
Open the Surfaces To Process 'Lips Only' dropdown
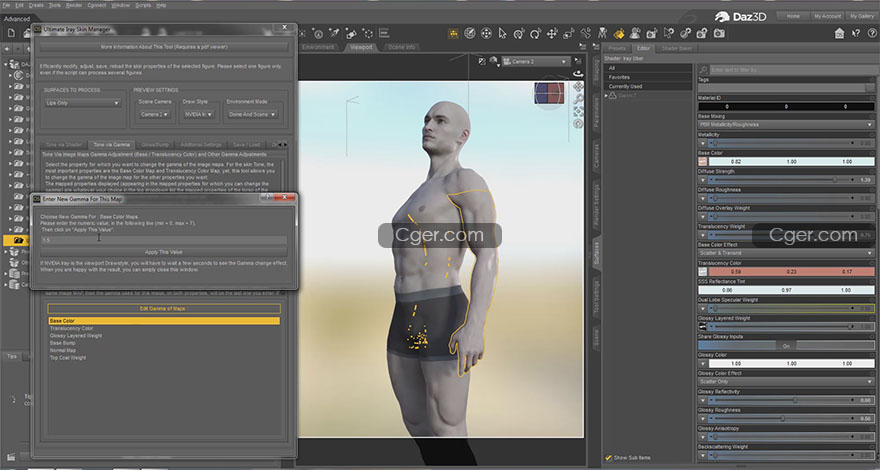[82, 103]
